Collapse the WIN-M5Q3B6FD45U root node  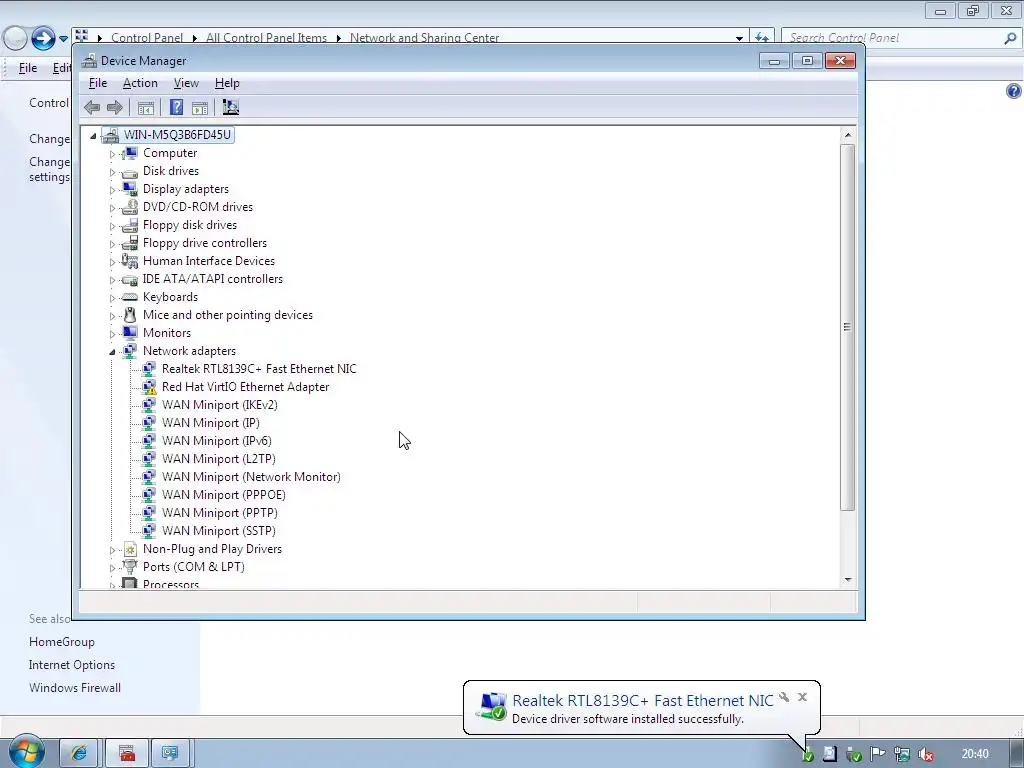(93, 136)
